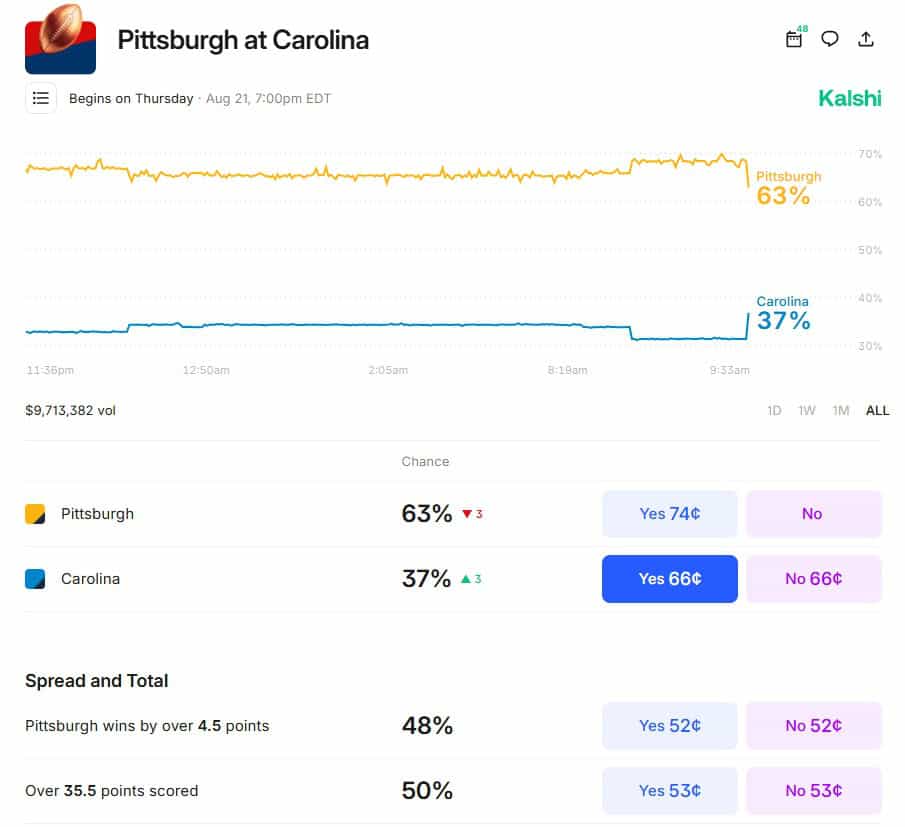Select the 1D chart range
The height and width of the screenshot is (827, 905).
[774, 410]
